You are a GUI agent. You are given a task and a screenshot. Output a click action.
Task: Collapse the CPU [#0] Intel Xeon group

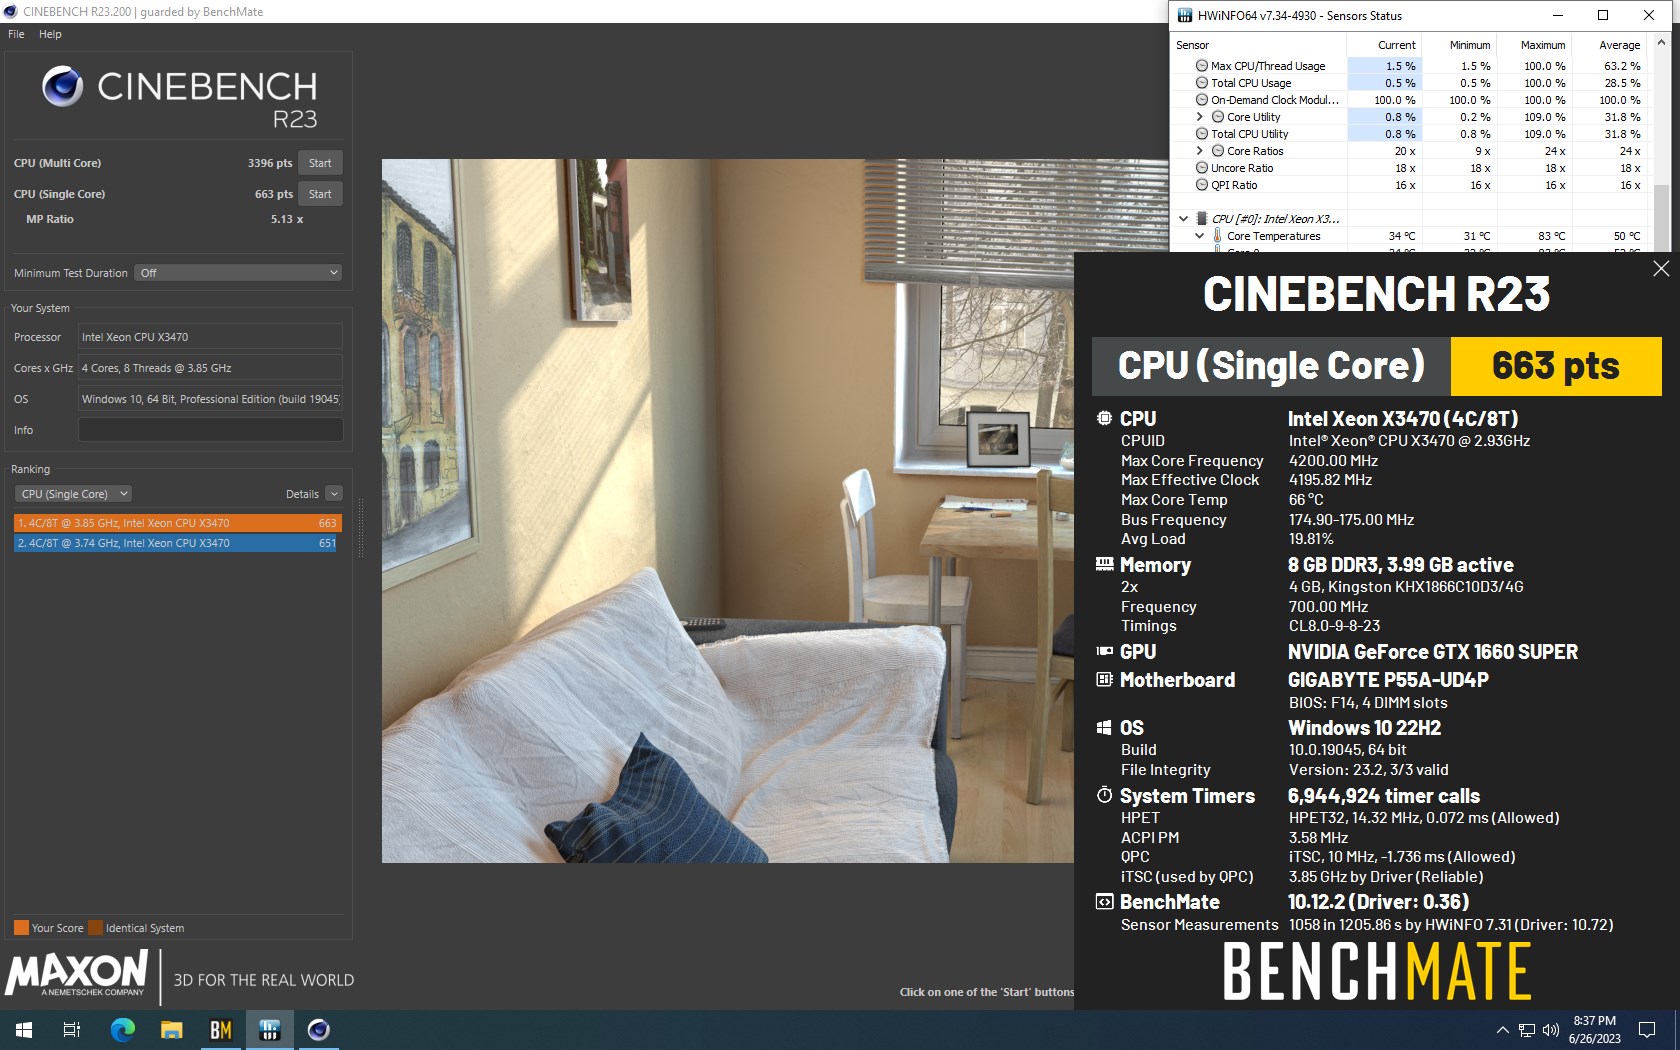click(1184, 218)
